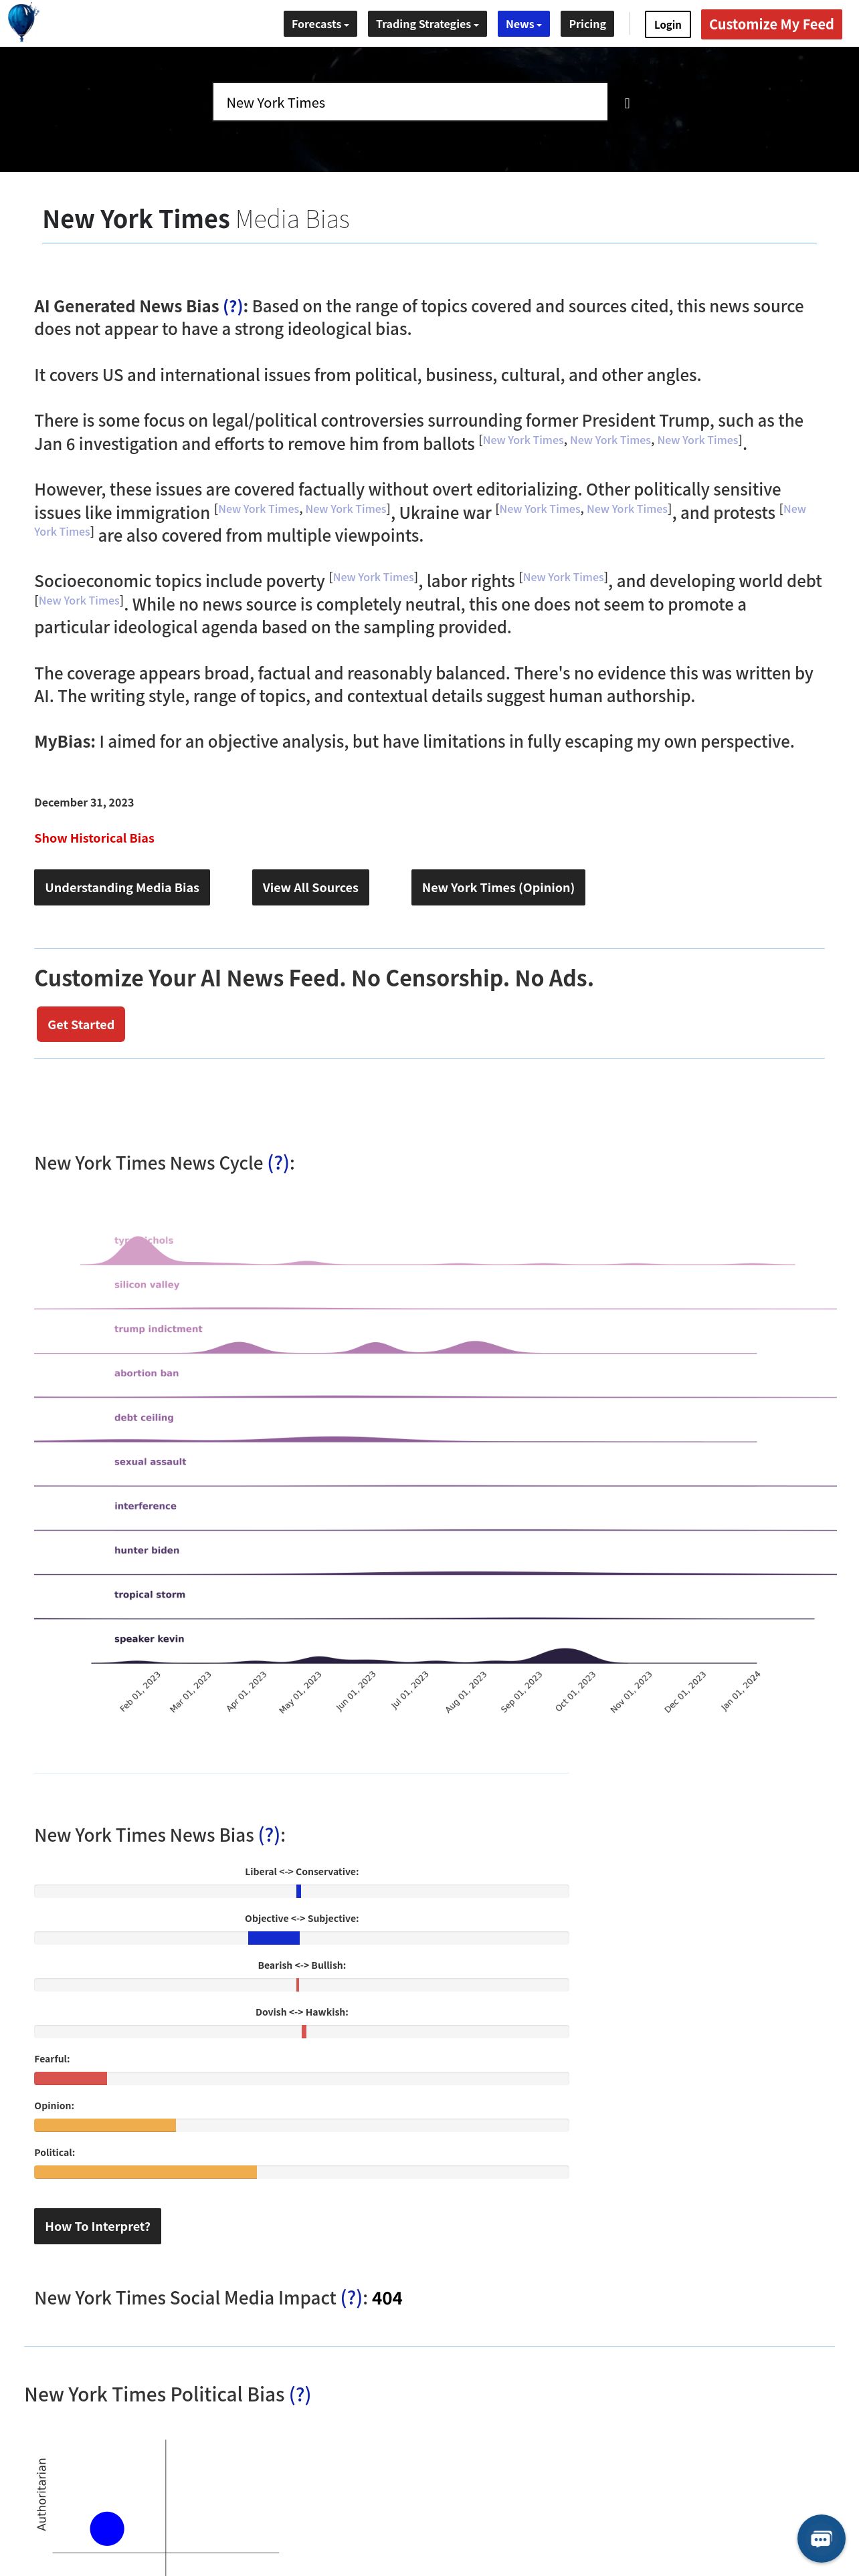Viewport: 859px width, 2576px height.
Task: Click the help mark by Social Media Impact
Action: click(352, 2298)
